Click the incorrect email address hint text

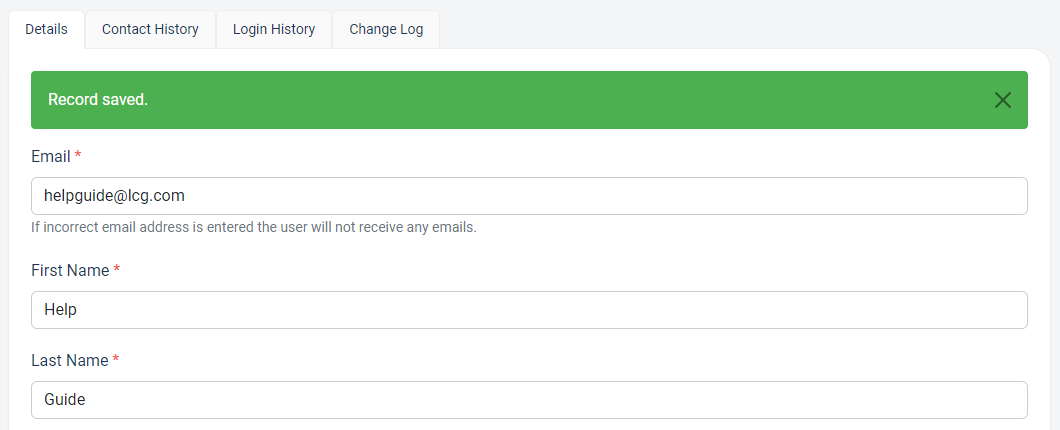[254, 227]
